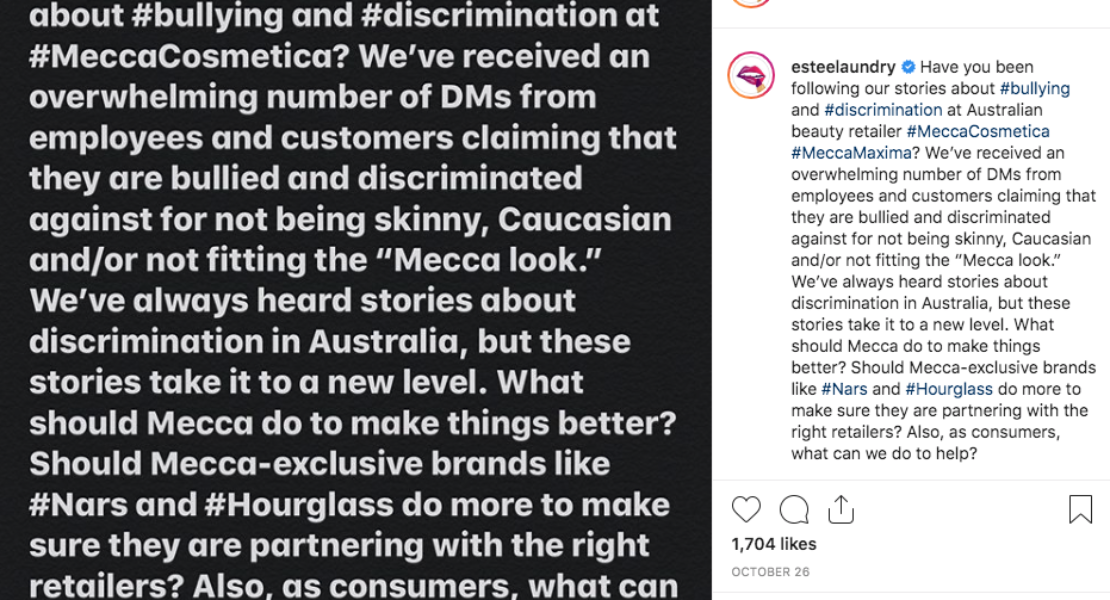The image size is (1110, 600).
Task: Click the large black post image
Action: [355, 300]
